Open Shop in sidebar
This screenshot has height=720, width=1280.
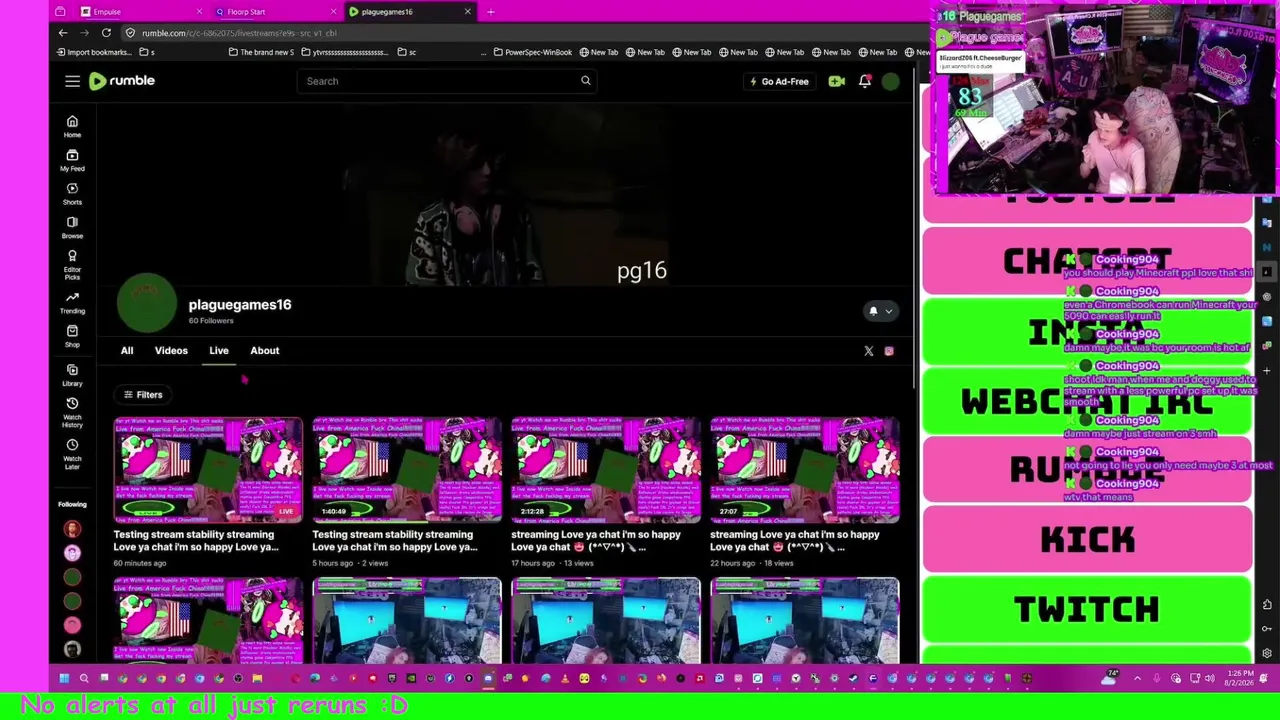click(72, 336)
